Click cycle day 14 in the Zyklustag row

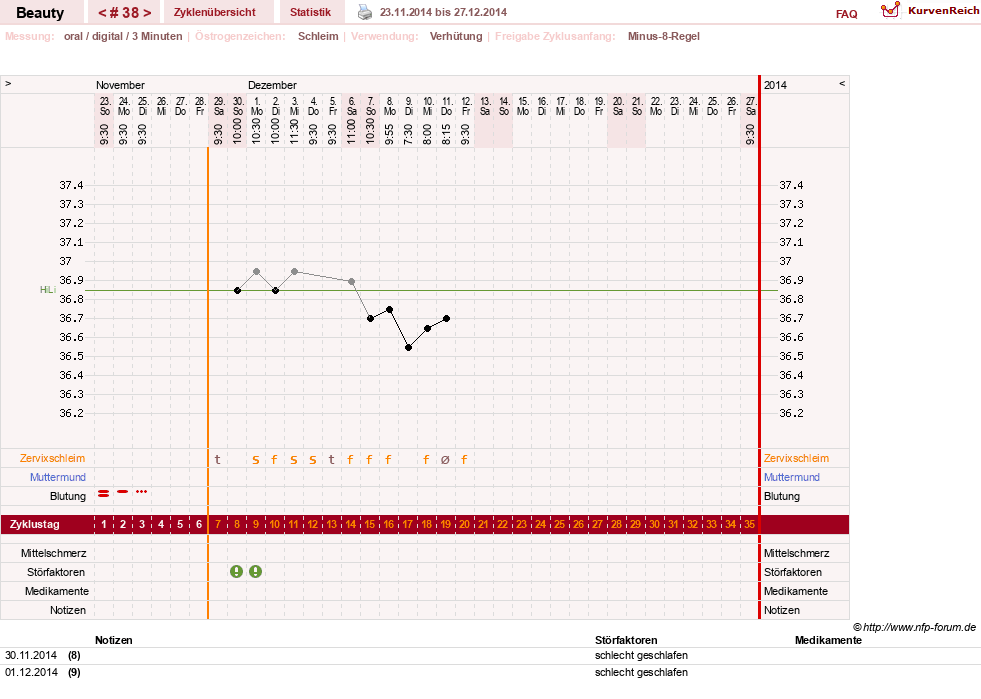click(351, 524)
